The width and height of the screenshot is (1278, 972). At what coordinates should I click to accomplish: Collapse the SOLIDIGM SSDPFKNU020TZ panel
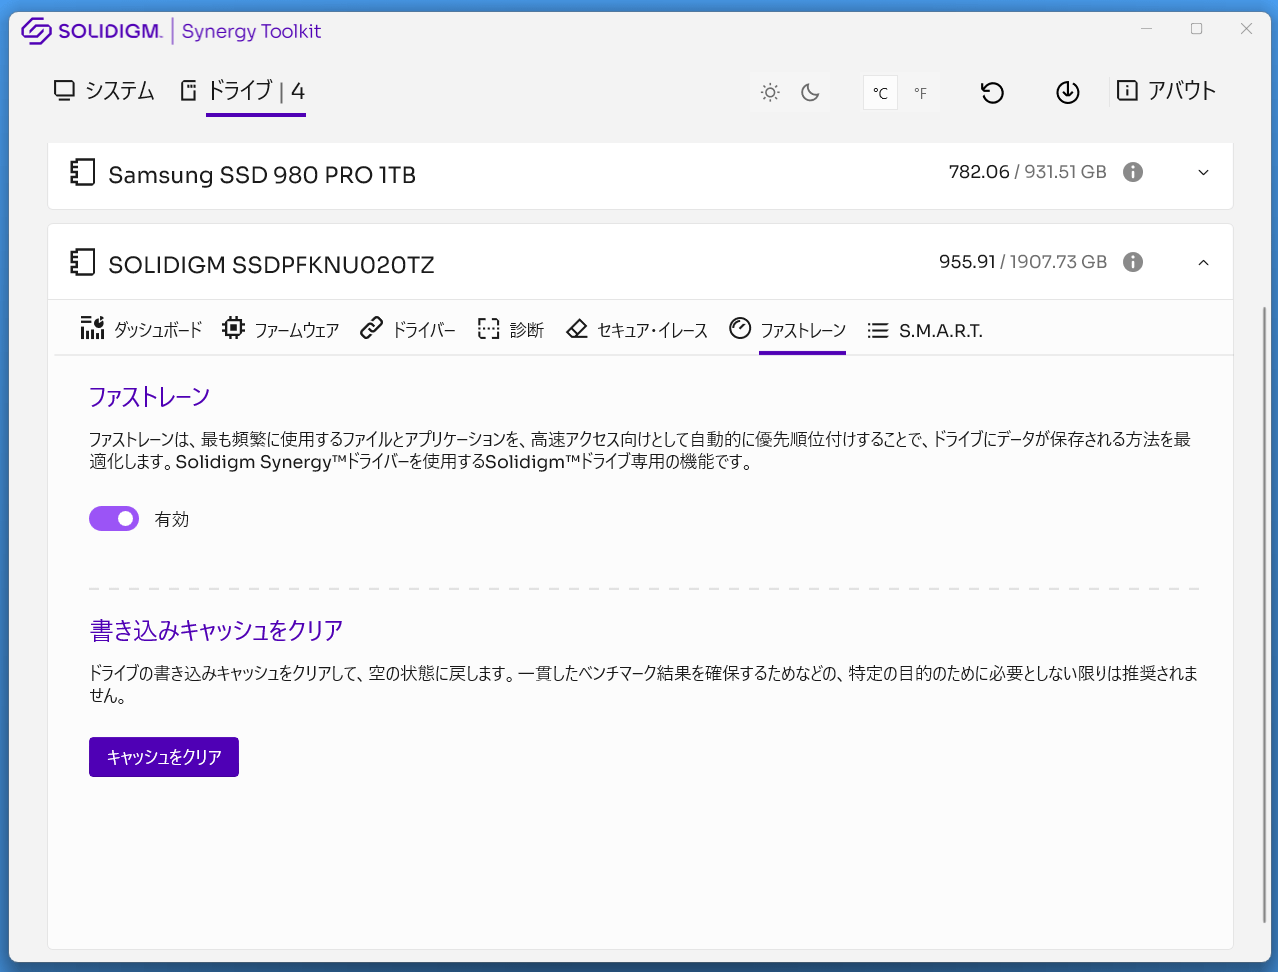tap(1203, 262)
